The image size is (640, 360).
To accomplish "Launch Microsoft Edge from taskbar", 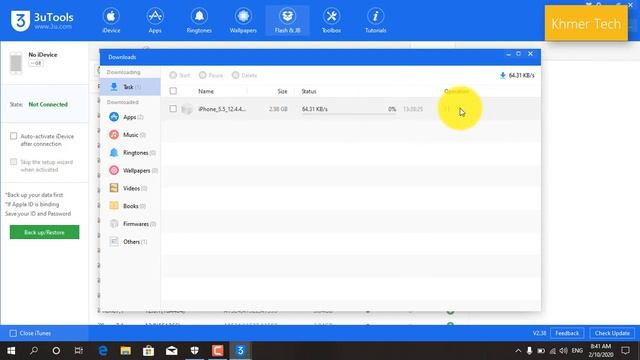I will coord(103,351).
